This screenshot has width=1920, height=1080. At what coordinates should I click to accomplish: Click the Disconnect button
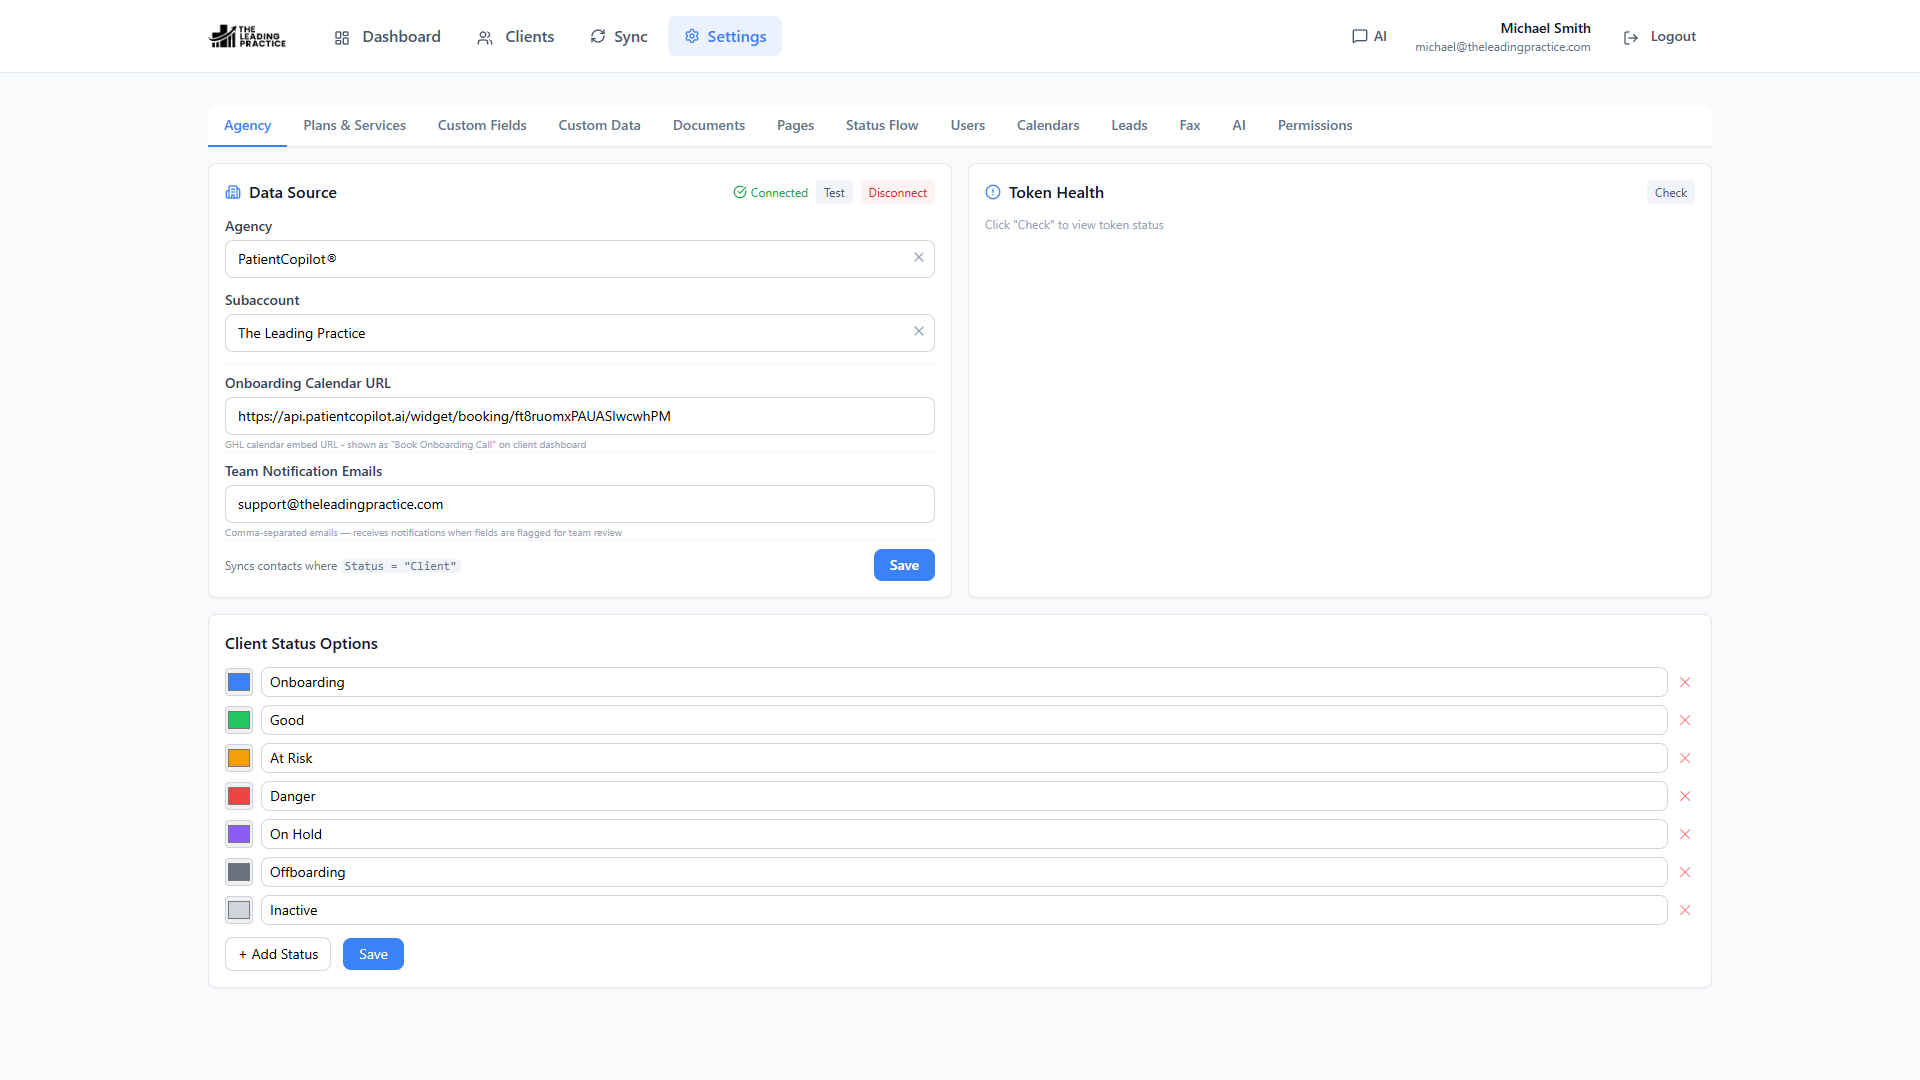(x=897, y=193)
